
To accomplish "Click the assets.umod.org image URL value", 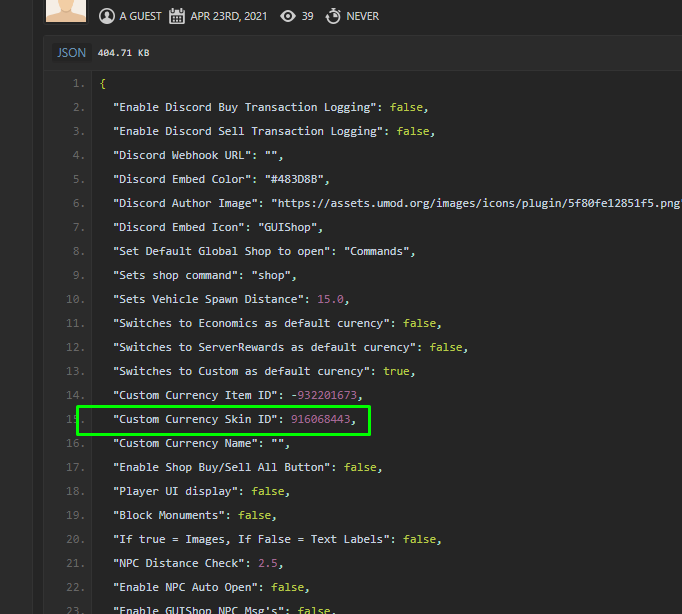I will [x=476, y=203].
